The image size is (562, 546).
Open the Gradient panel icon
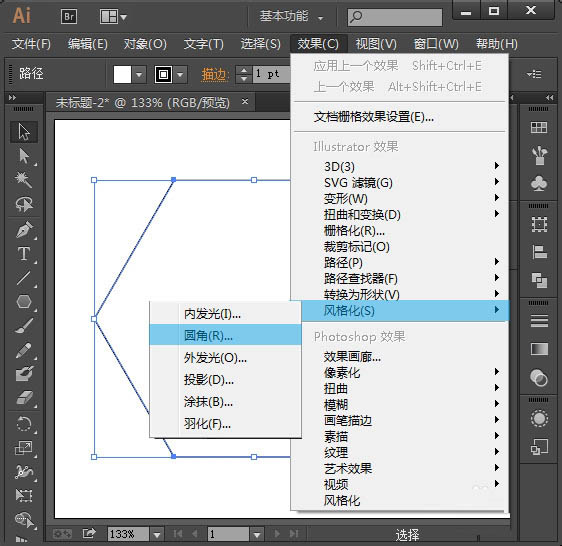tap(539, 349)
